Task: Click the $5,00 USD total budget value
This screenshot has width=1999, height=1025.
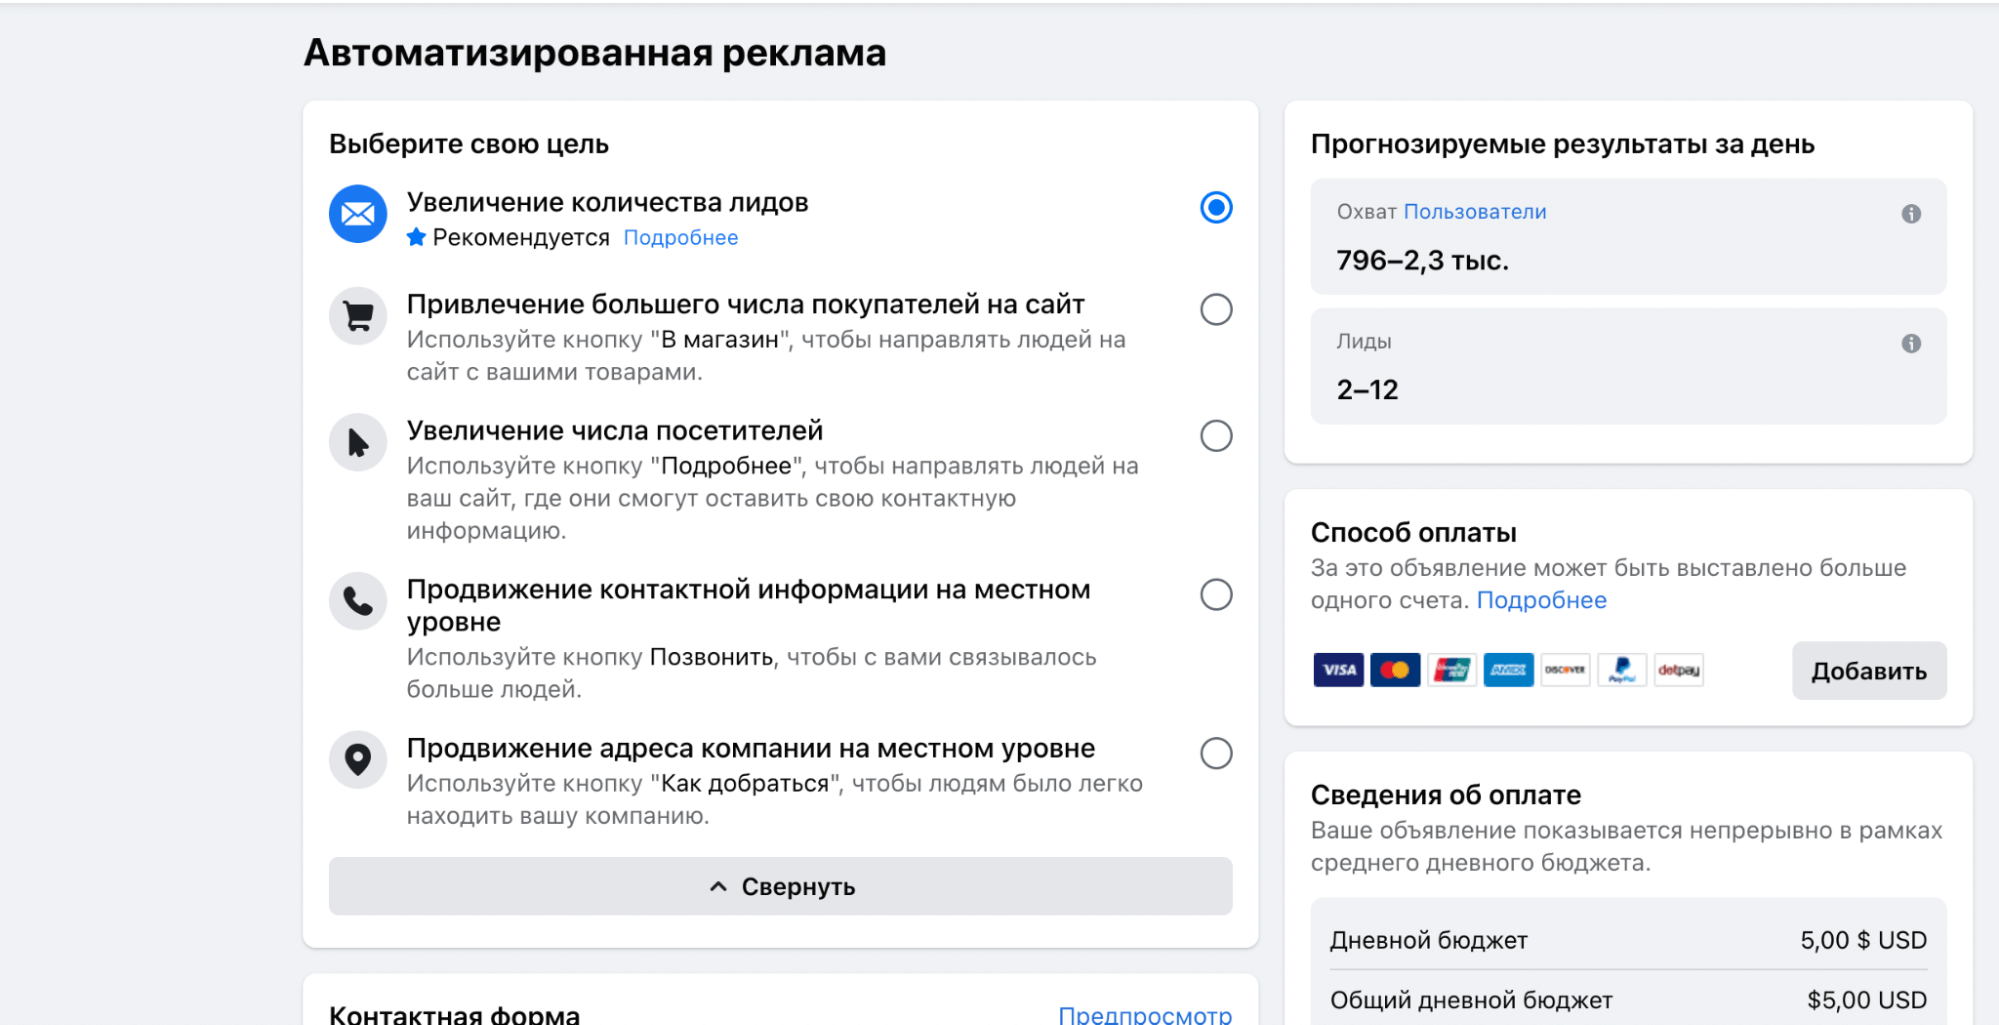Action: (1866, 1000)
